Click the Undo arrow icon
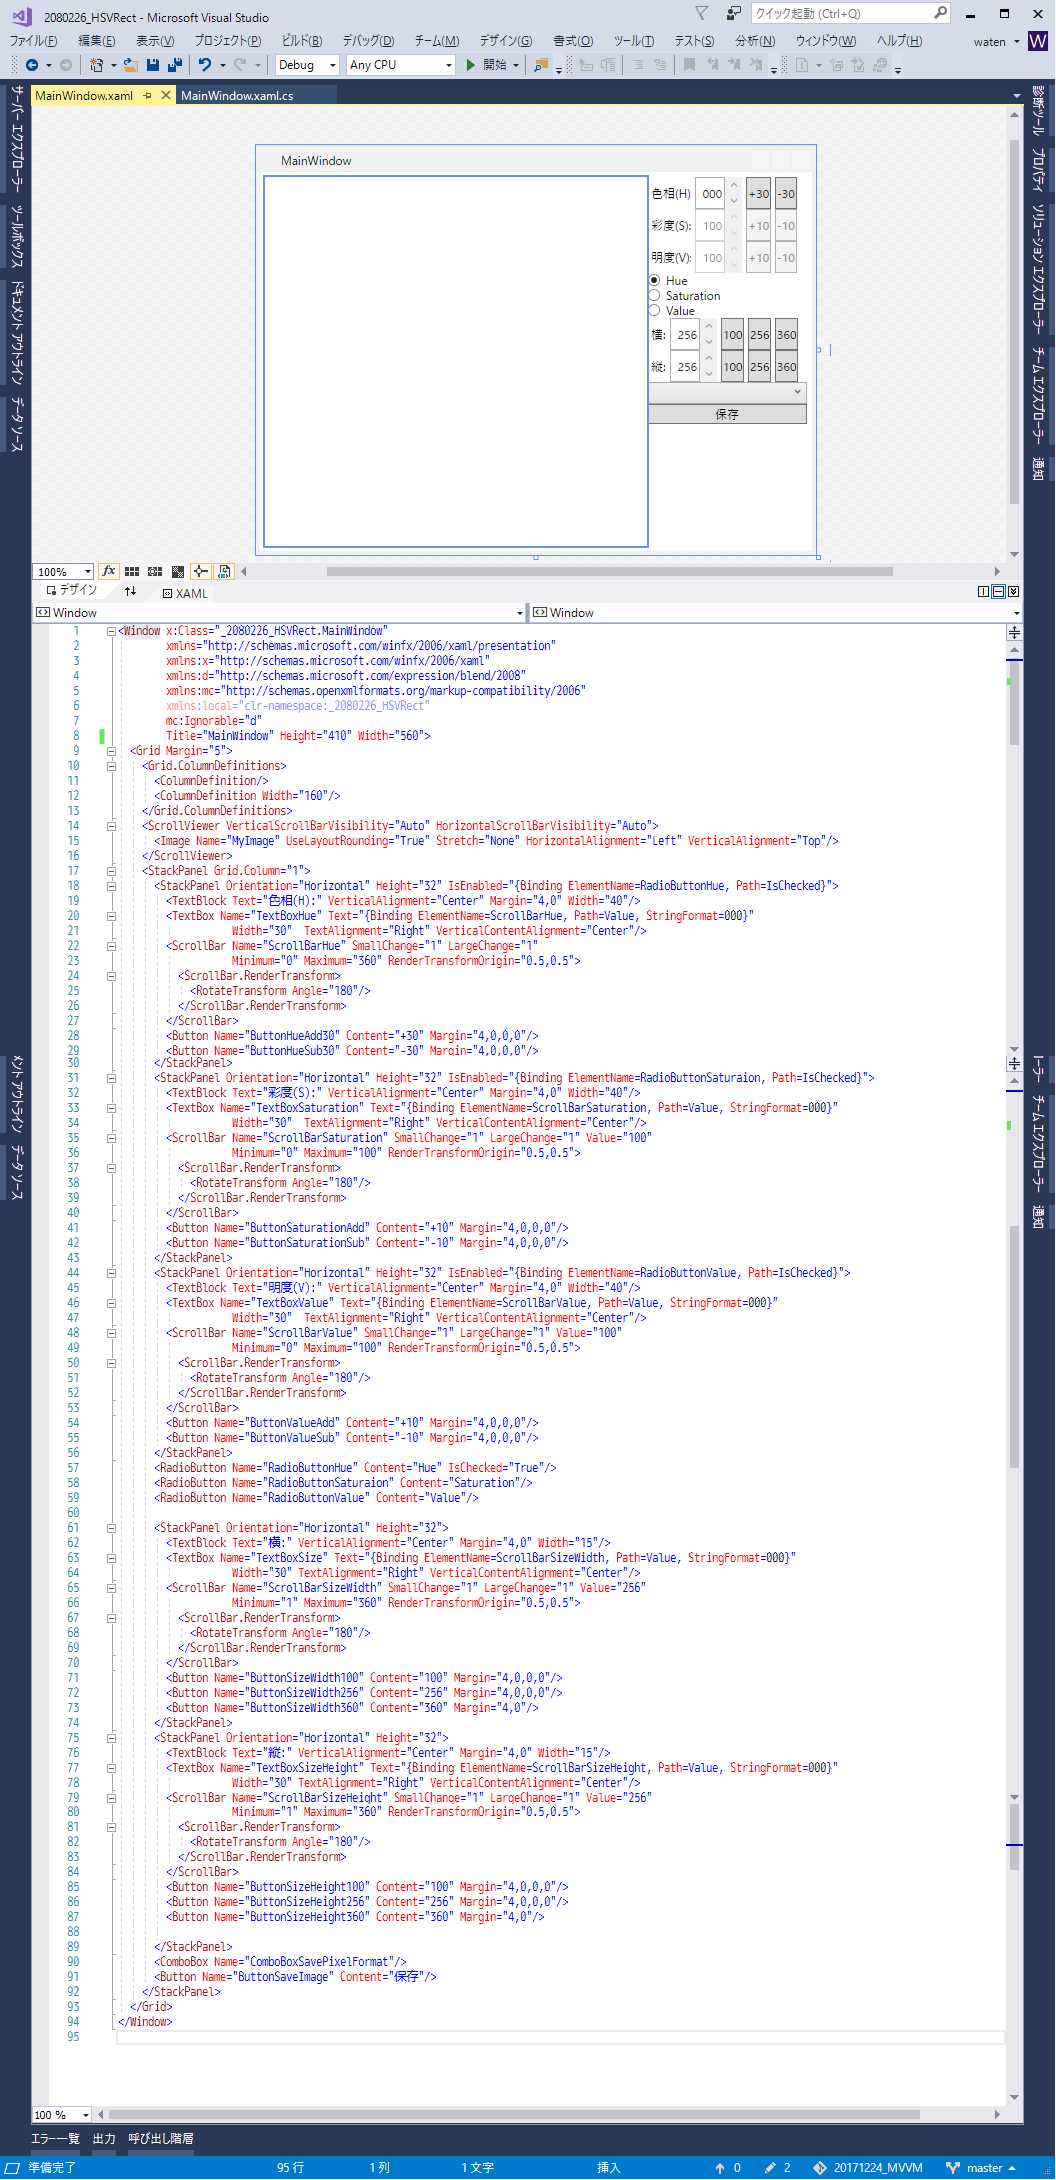 pyautogui.click(x=205, y=65)
